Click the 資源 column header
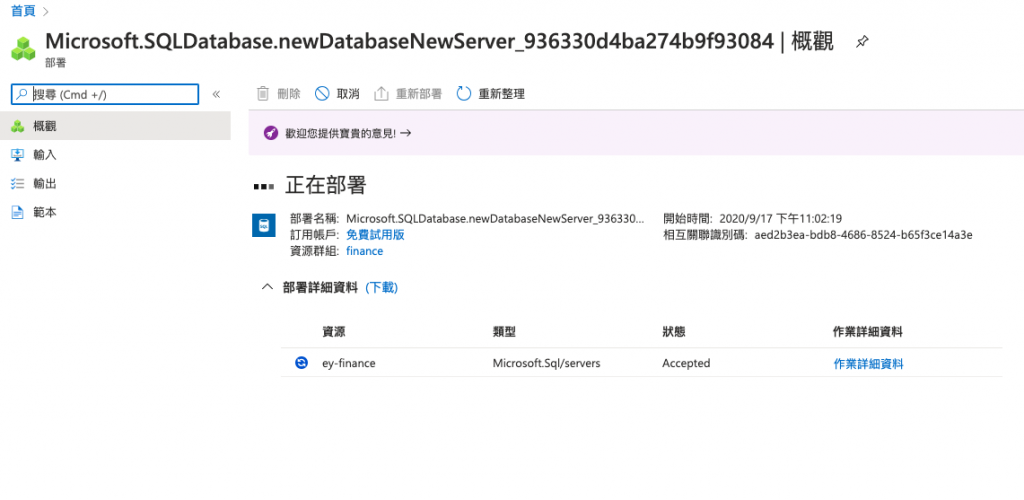Viewport: 1024px width, 500px height. [334, 332]
